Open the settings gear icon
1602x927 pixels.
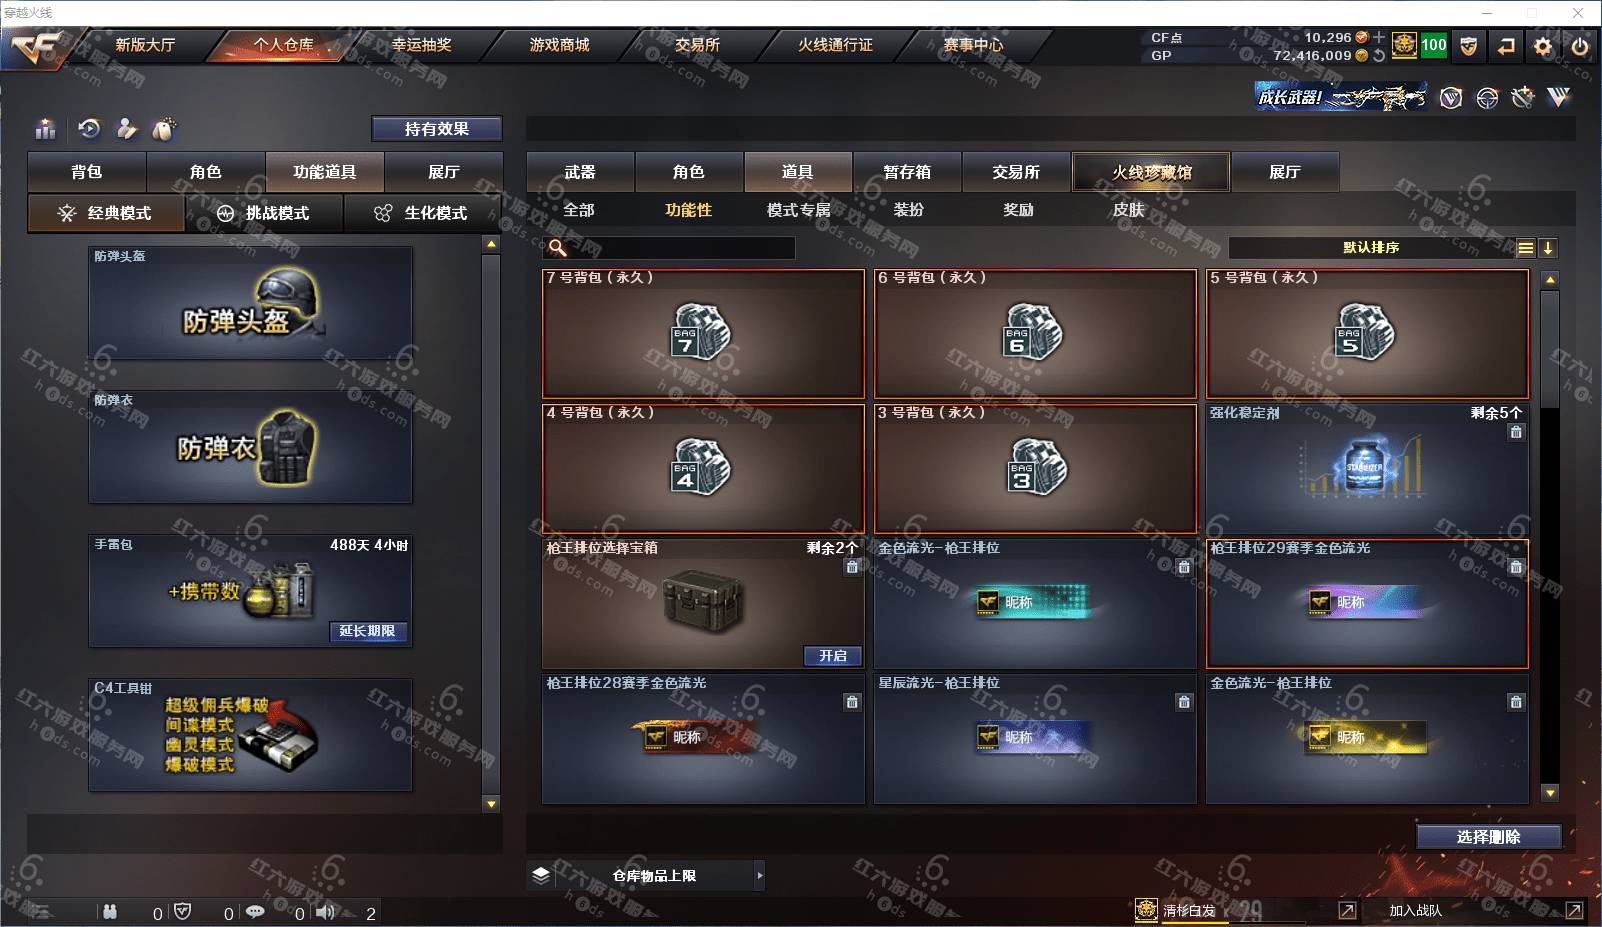pyautogui.click(x=1543, y=46)
